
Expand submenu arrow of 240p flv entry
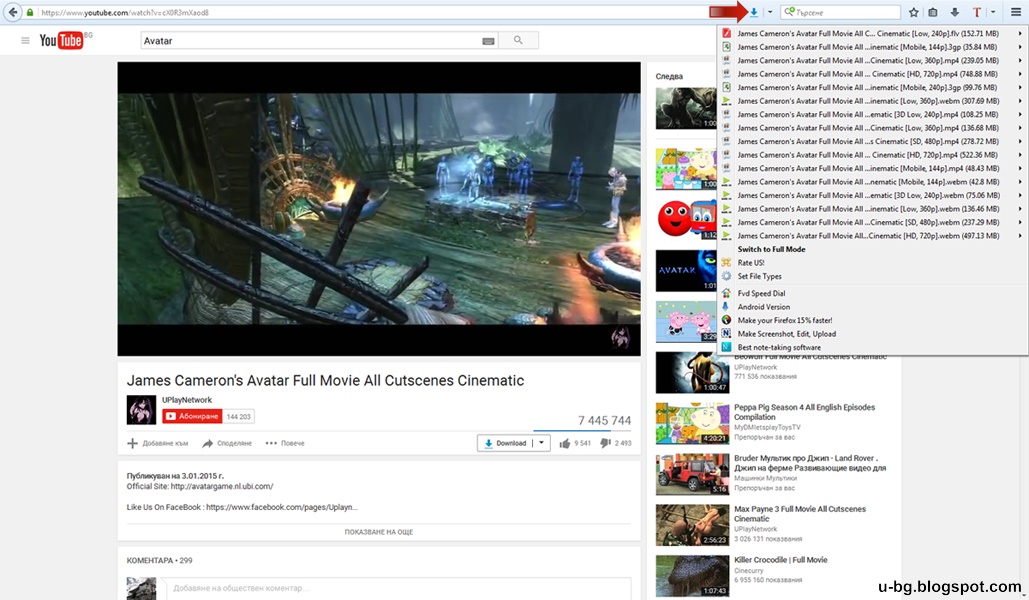[x=1020, y=33]
